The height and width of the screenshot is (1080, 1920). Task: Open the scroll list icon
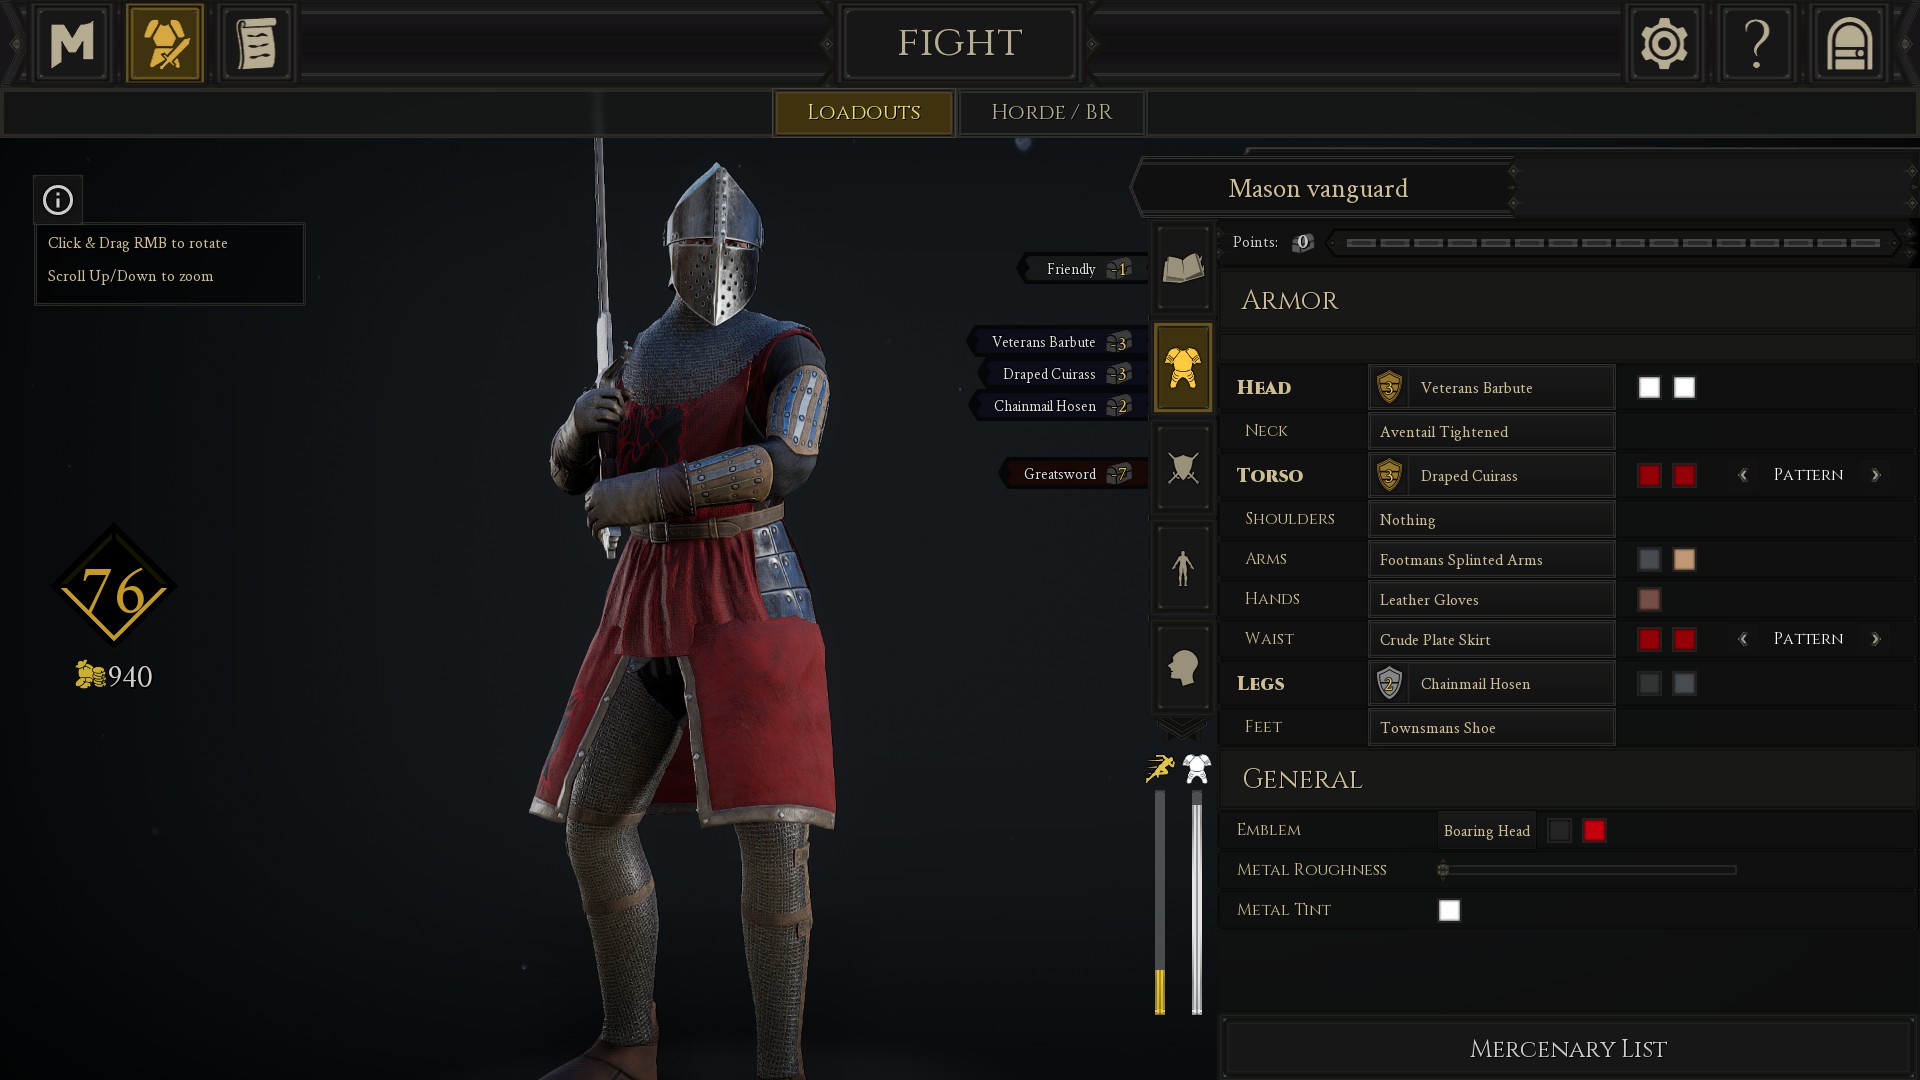point(257,43)
